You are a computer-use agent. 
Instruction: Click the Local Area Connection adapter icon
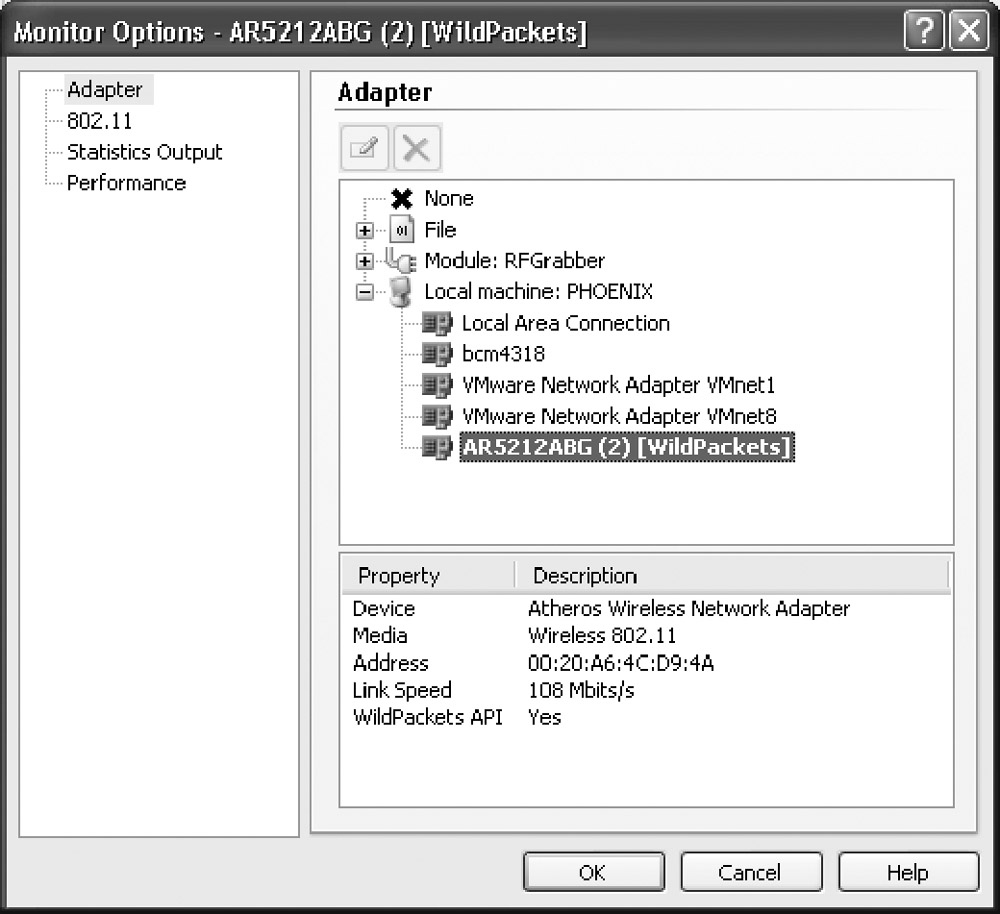click(x=437, y=323)
